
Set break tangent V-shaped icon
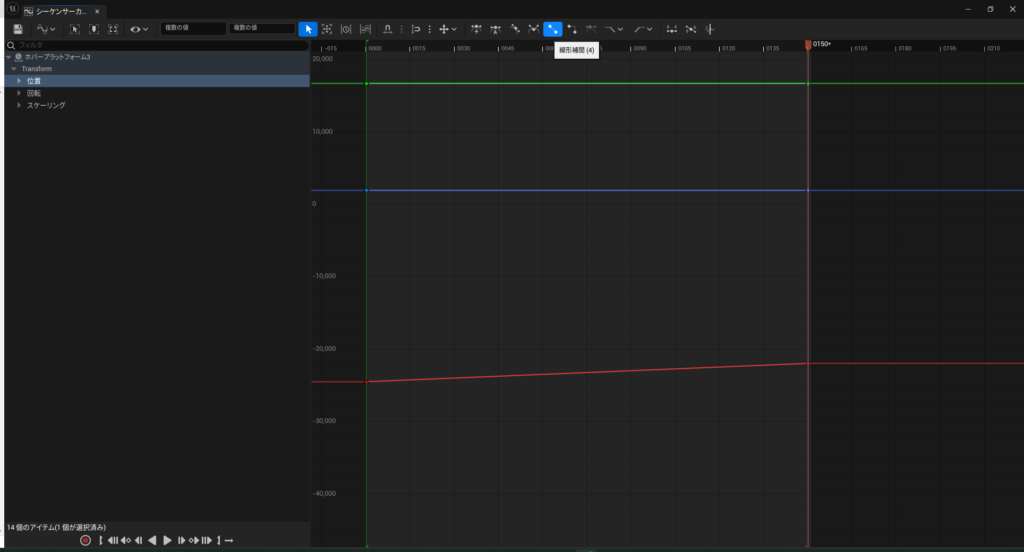[534, 29]
